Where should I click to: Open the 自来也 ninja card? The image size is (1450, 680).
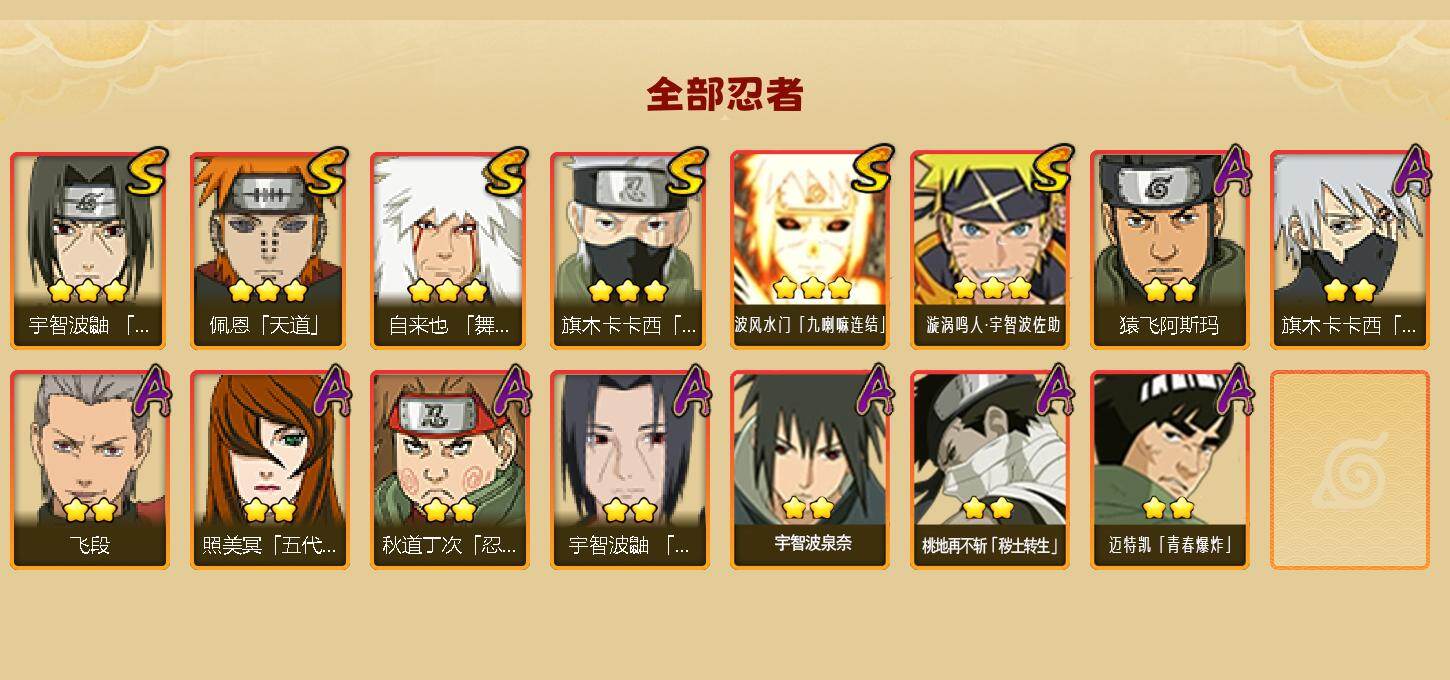pyautogui.click(x=449, y=250)
